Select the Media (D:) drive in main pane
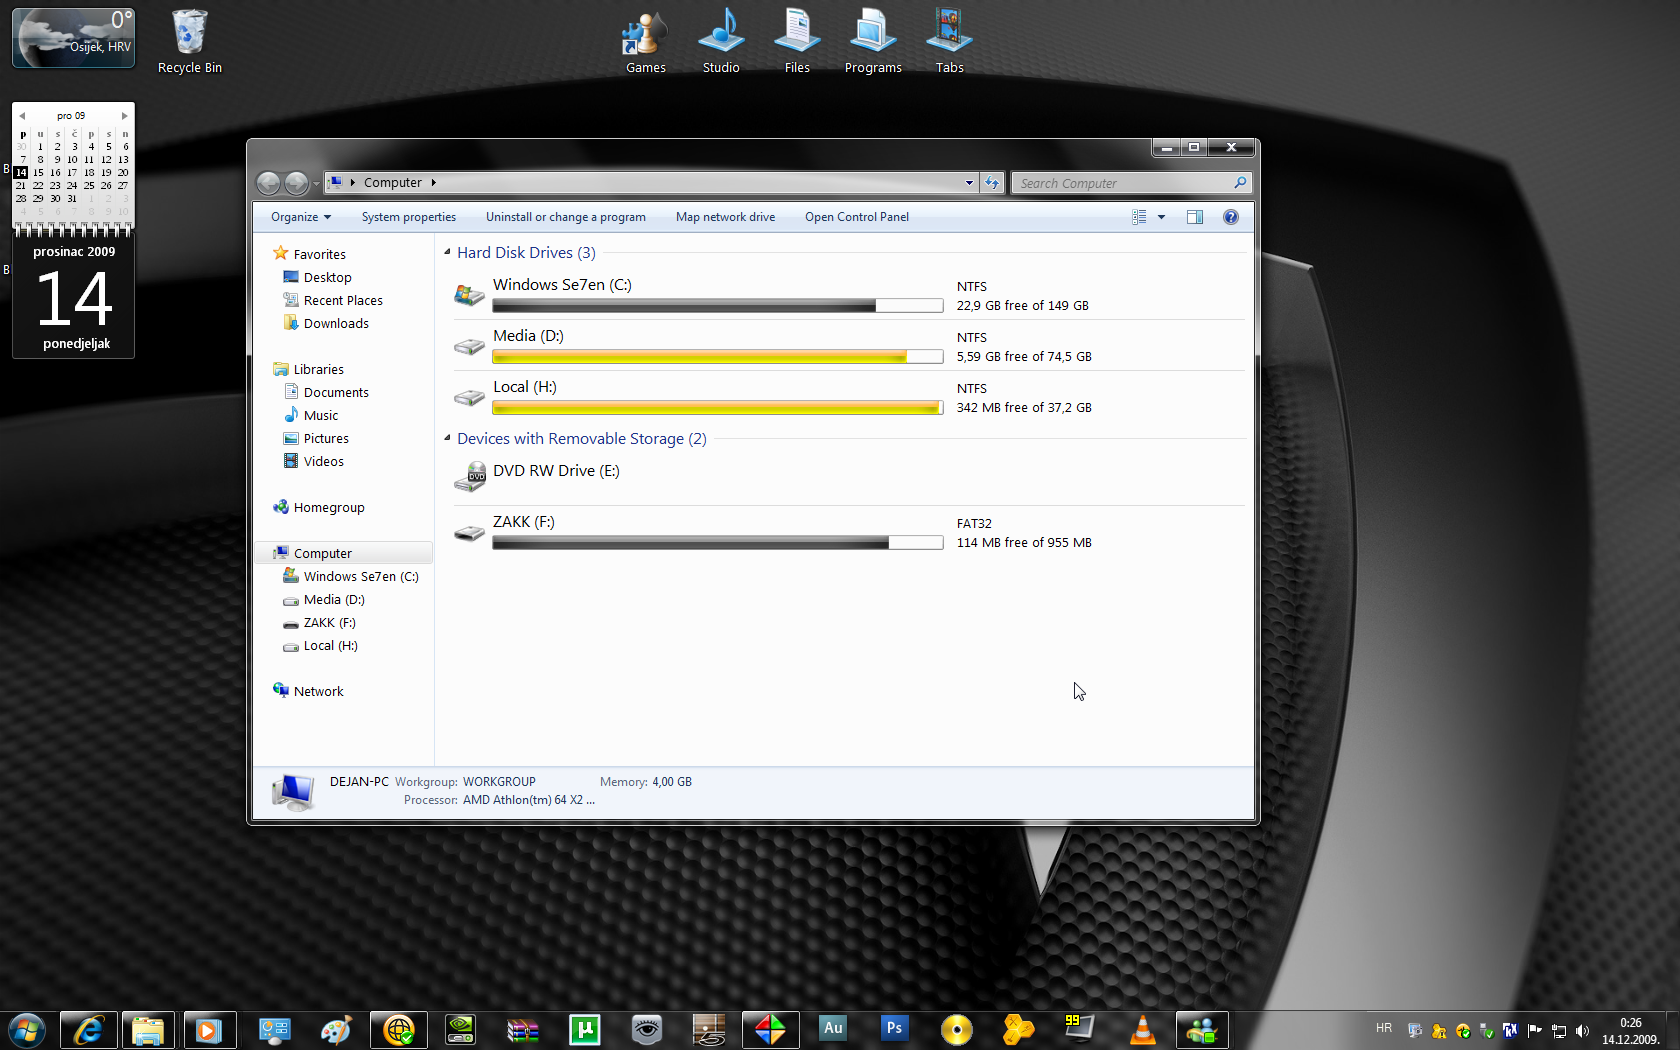 (x=848, y=346)
